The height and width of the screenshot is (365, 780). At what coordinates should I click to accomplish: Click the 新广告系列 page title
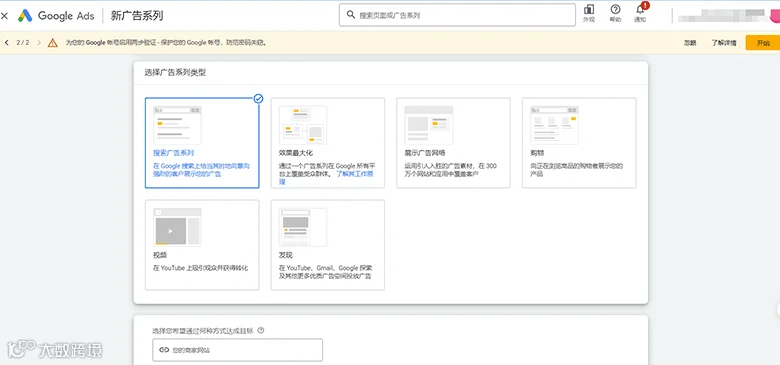coord(137,15)
